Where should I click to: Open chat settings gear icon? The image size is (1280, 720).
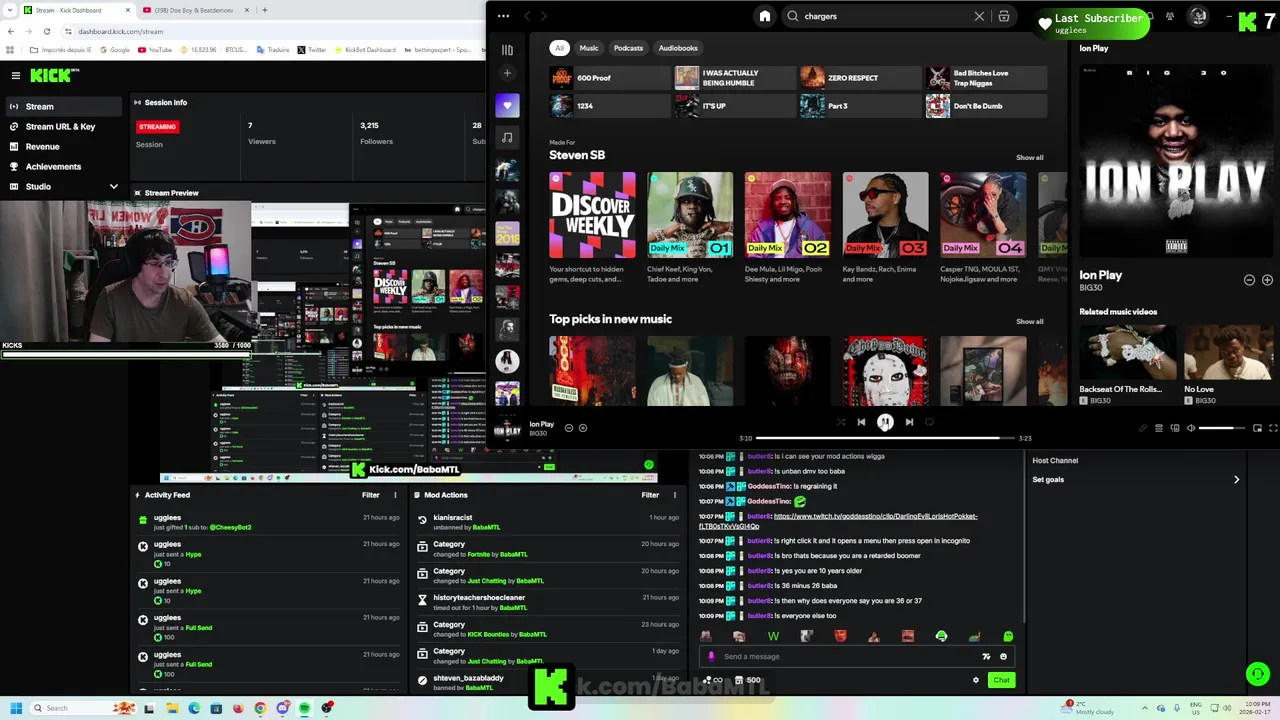coord(976,680)
